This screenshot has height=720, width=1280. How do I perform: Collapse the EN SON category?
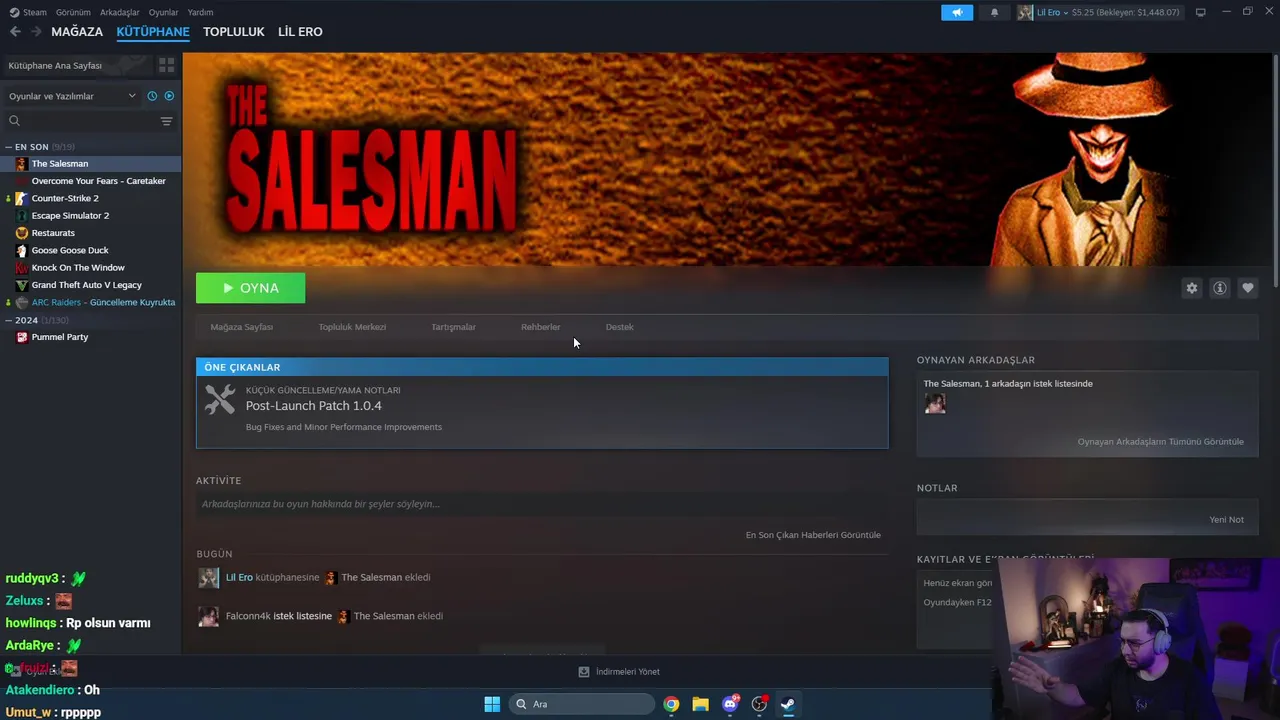click(8, 147)
